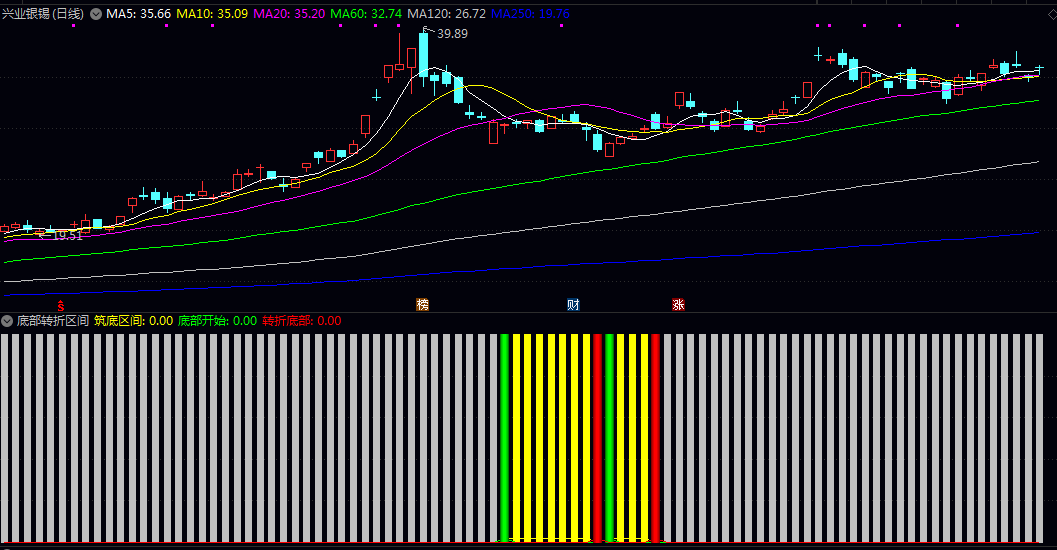Click the 底部转折区间 indicator name

pos(53,321)
